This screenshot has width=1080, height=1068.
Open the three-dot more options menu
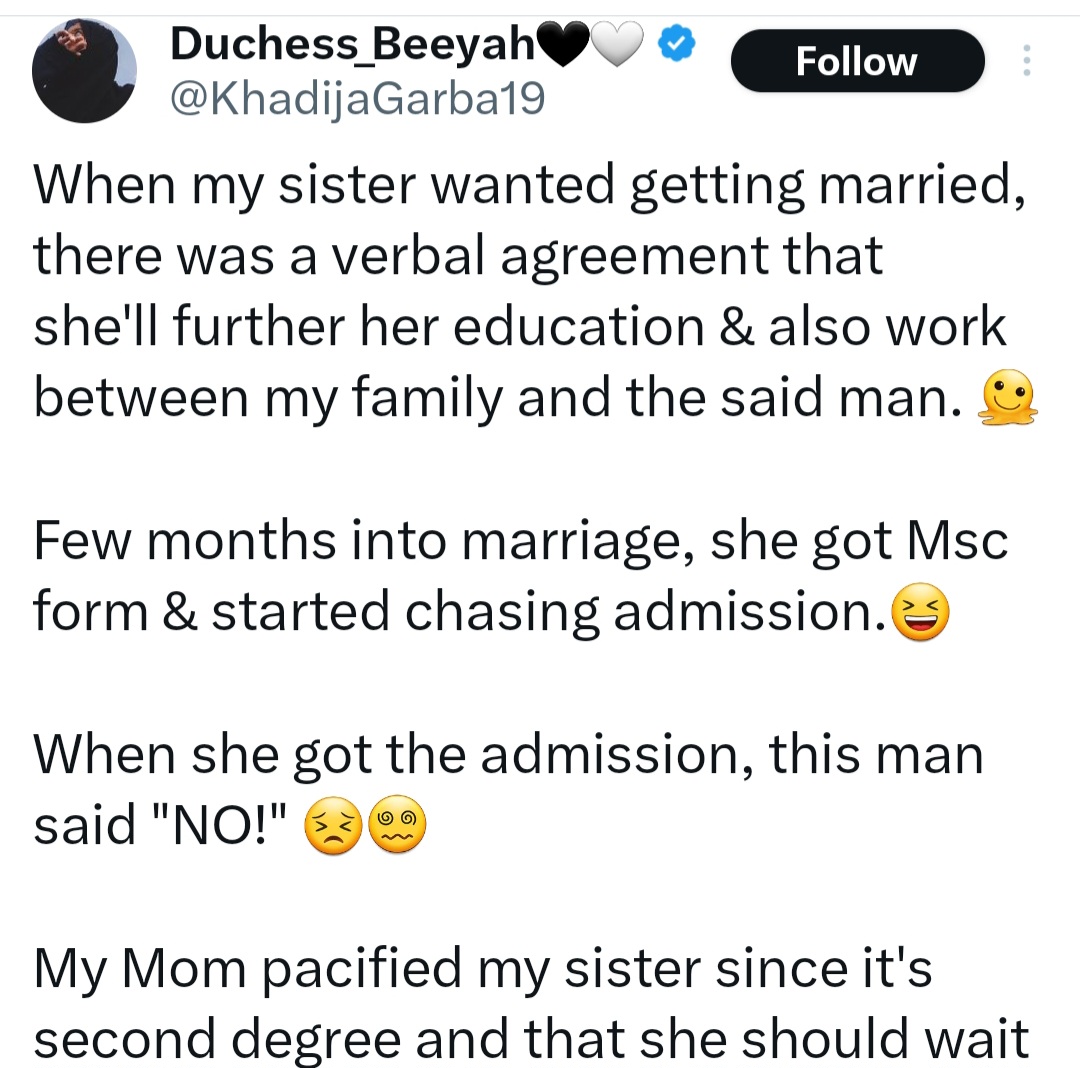tap(1028, 61)
